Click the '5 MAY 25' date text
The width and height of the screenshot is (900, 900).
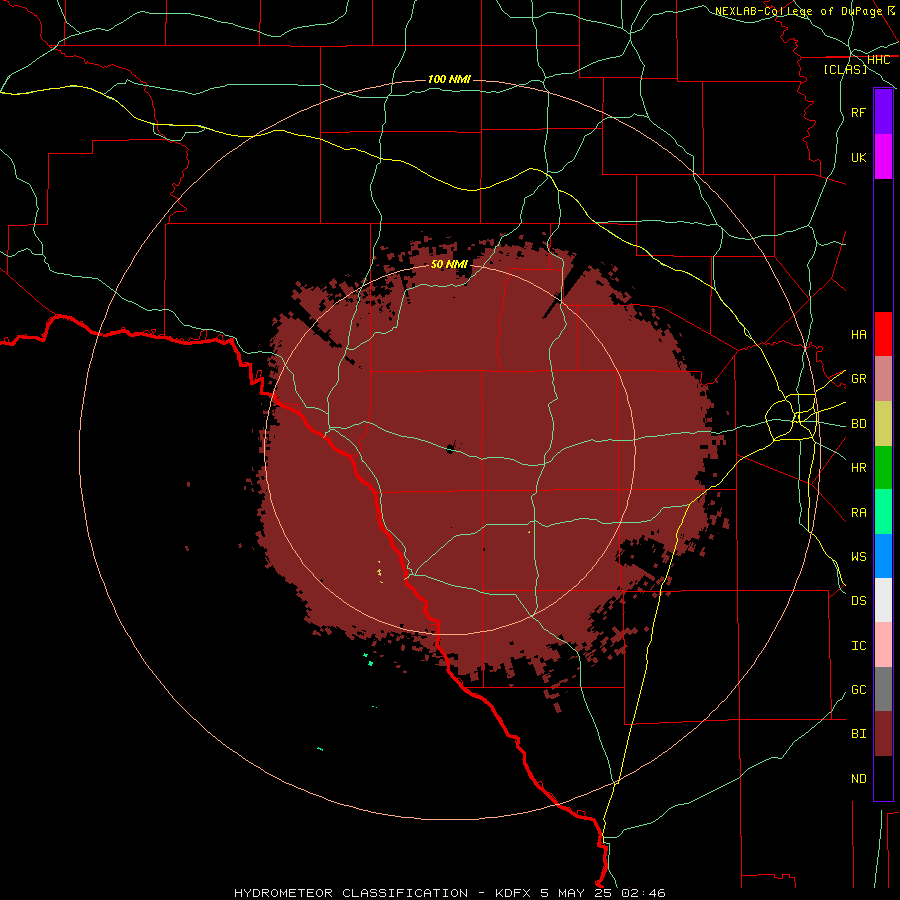pyautogui.click(x=577, y=893)
